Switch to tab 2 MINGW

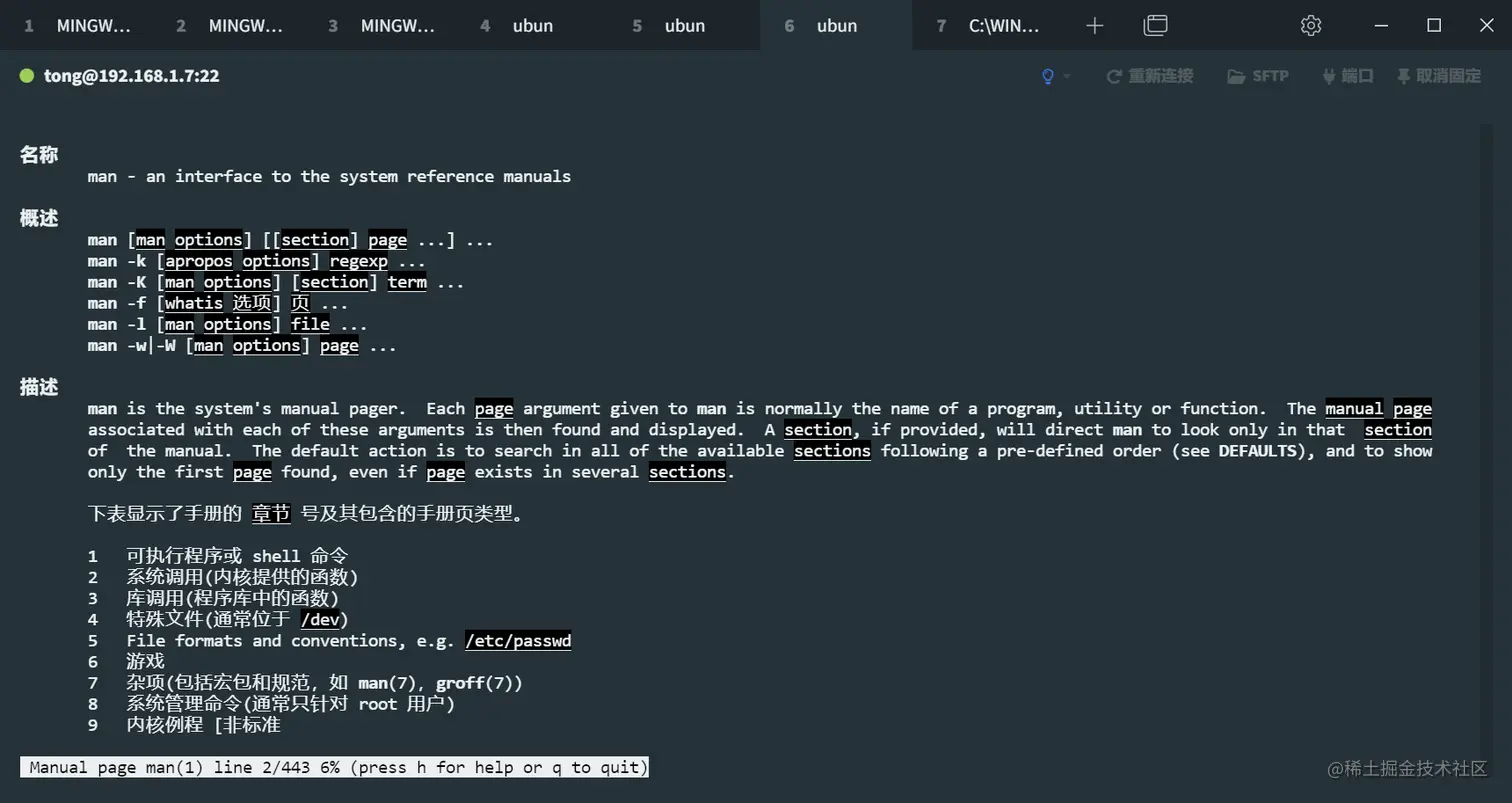228,26
